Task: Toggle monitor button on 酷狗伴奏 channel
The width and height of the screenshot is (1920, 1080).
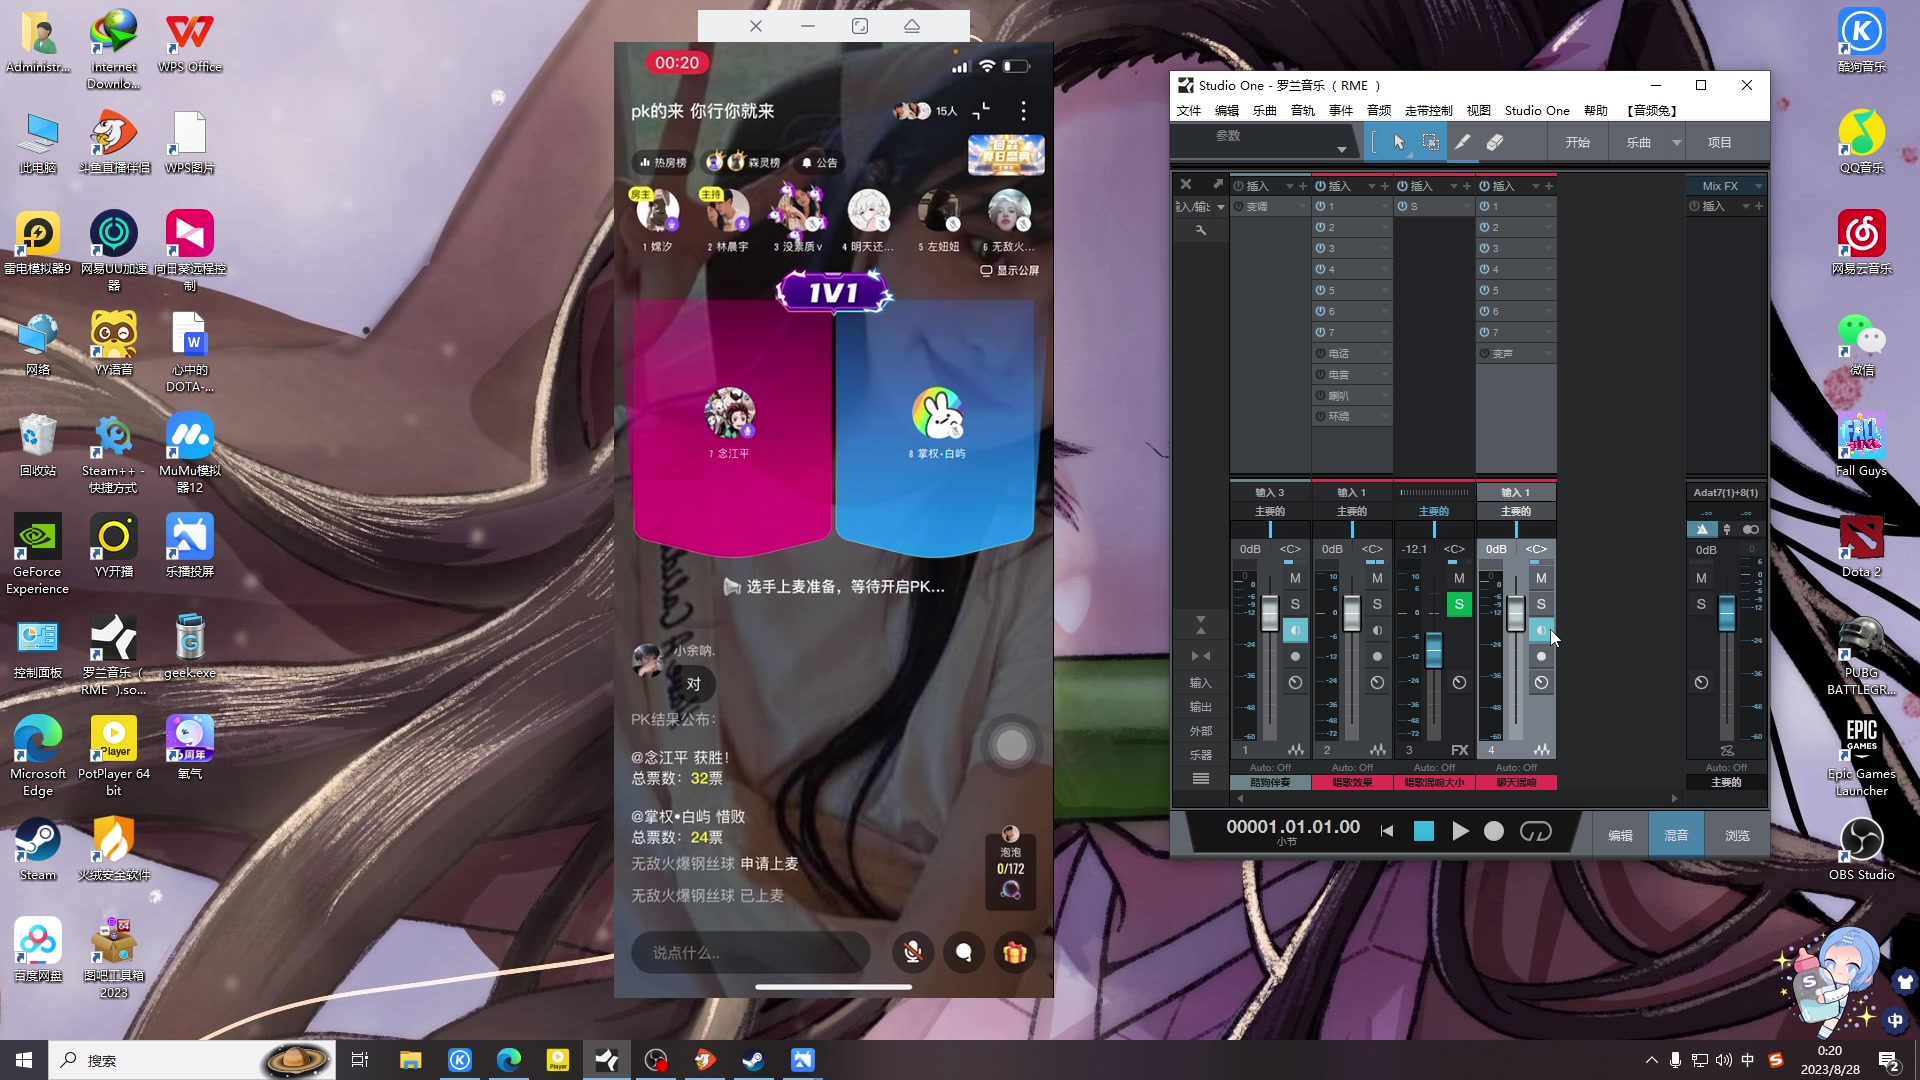Action: [x=1295, y=630]
